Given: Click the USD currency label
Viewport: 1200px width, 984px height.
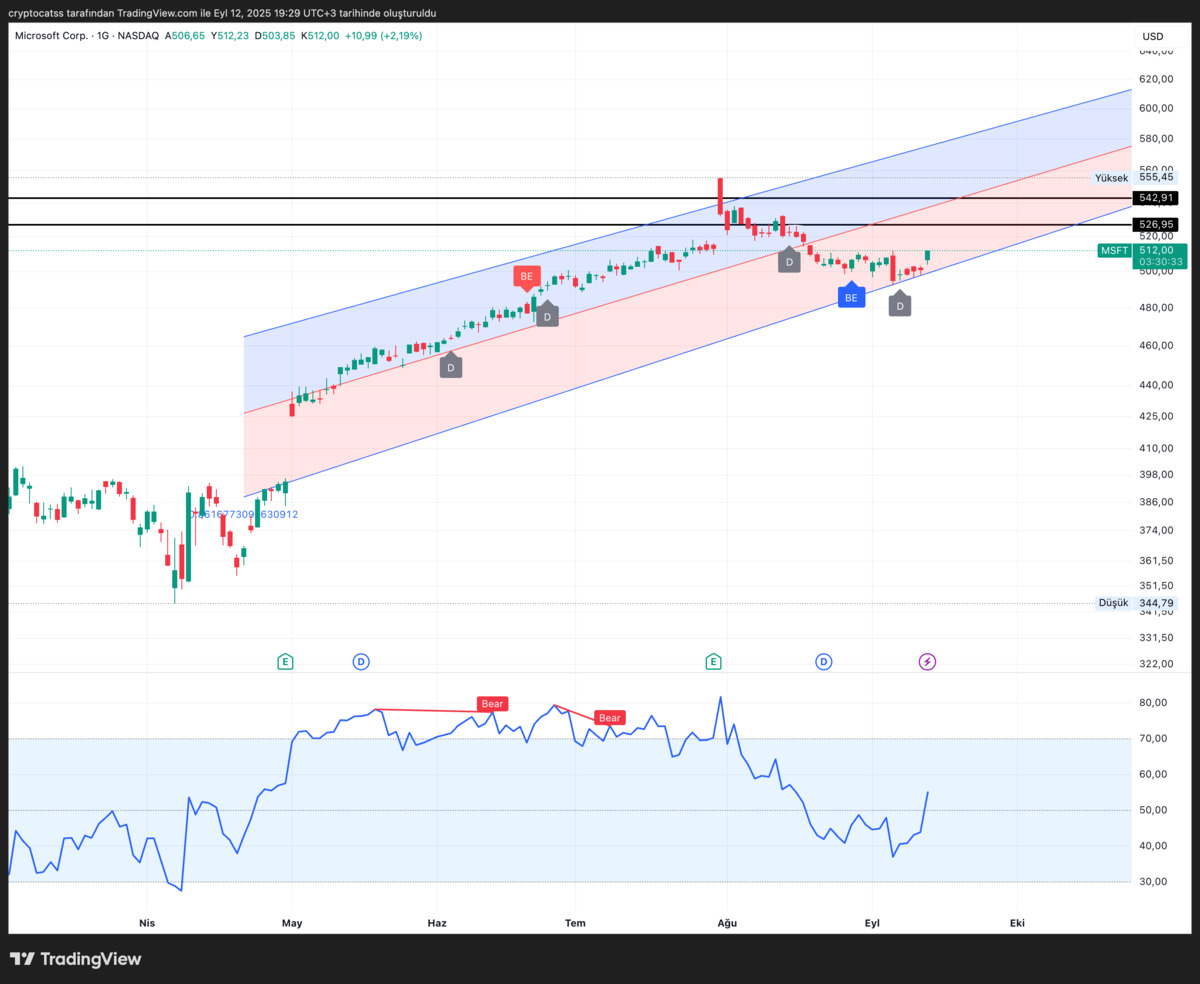Looking at the screenshot, I should click(1153, 36).
